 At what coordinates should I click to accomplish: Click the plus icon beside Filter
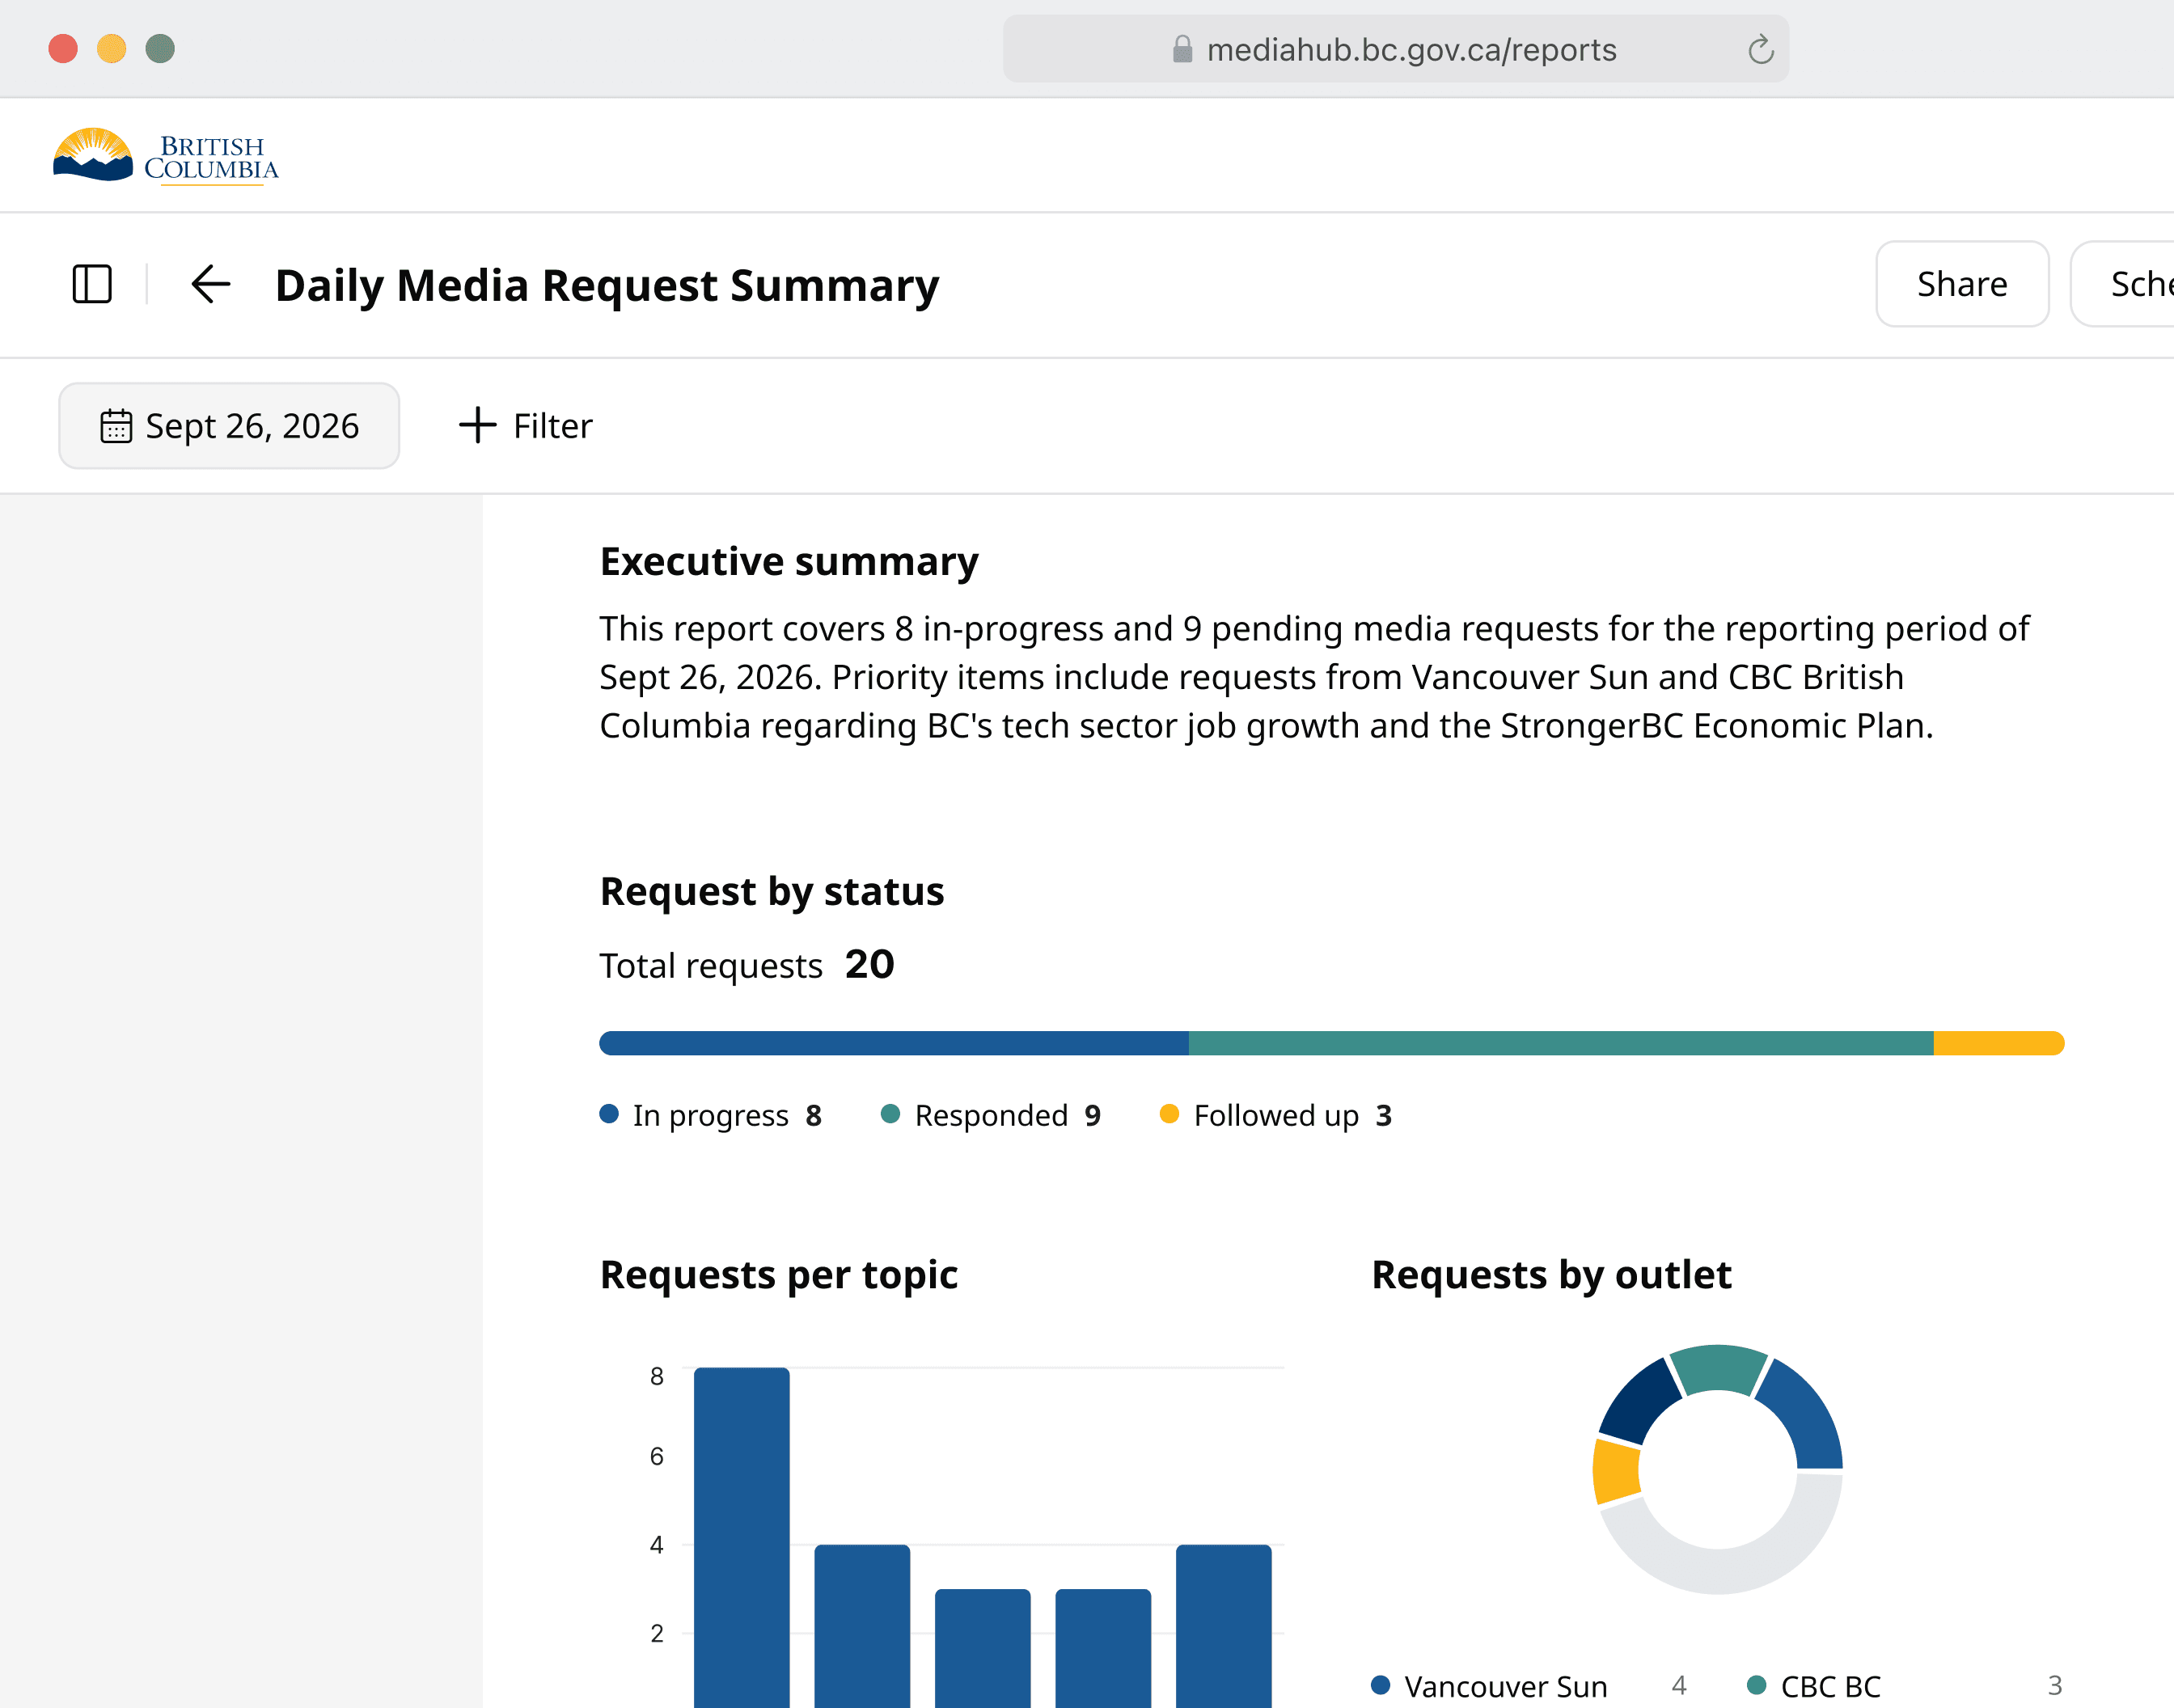[478, 425]
